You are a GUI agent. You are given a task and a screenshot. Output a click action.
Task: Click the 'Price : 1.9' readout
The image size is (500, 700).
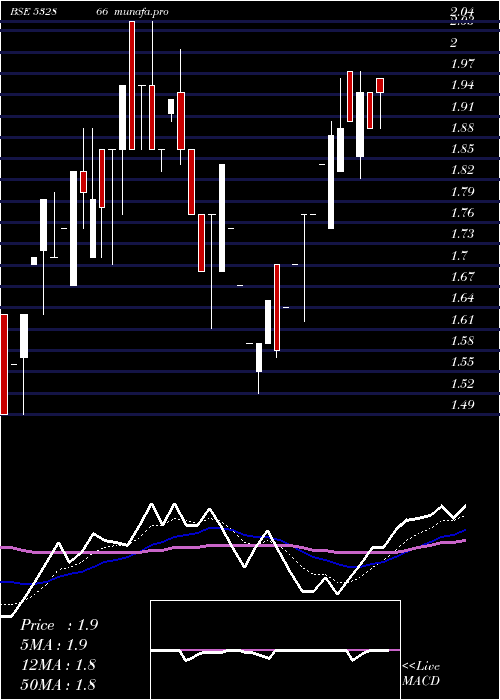coord(59,625)
